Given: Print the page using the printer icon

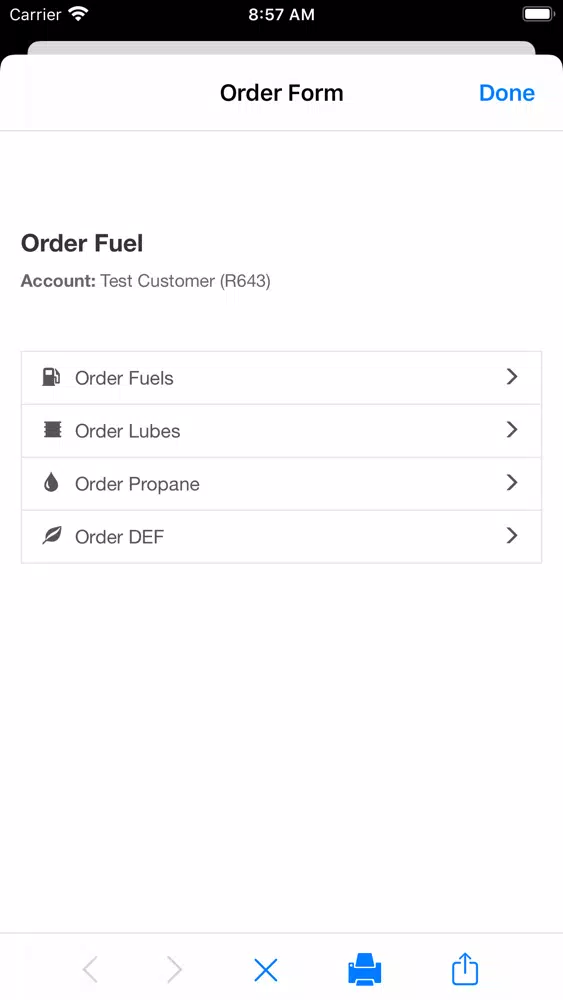Looking at the screenshot, I should (365, 969).
